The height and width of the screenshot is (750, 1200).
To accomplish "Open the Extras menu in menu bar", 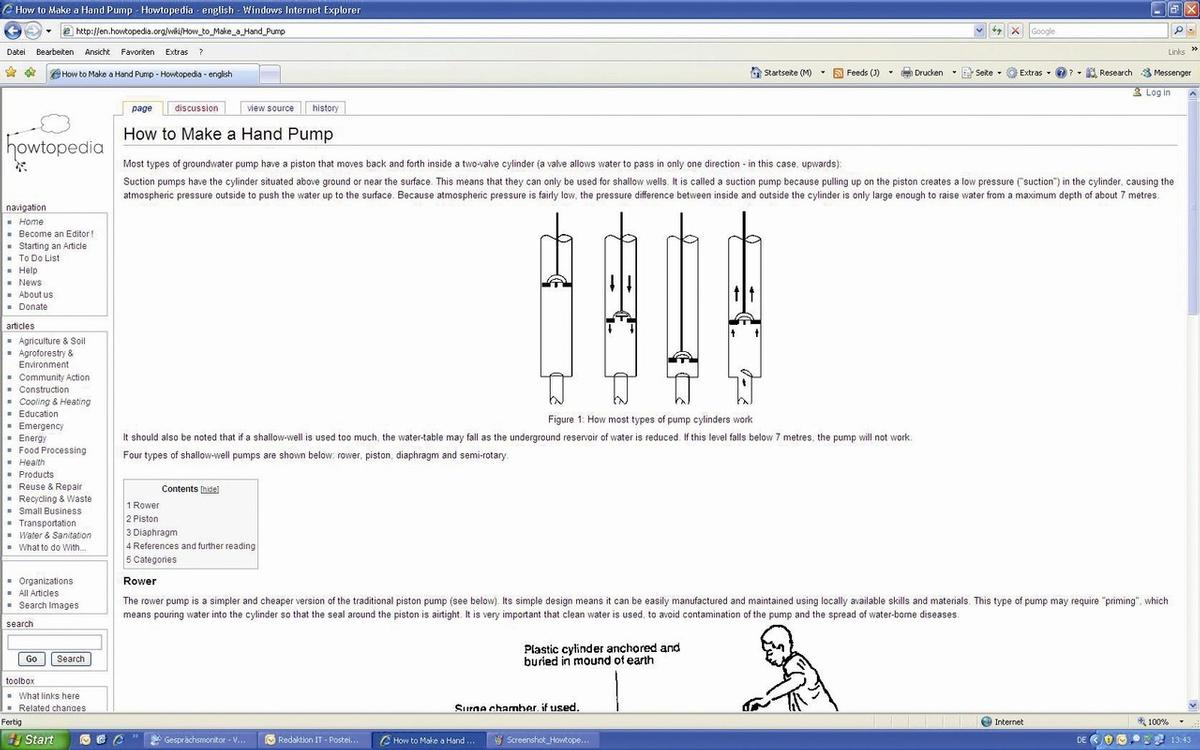I will (x=177, y=52).
